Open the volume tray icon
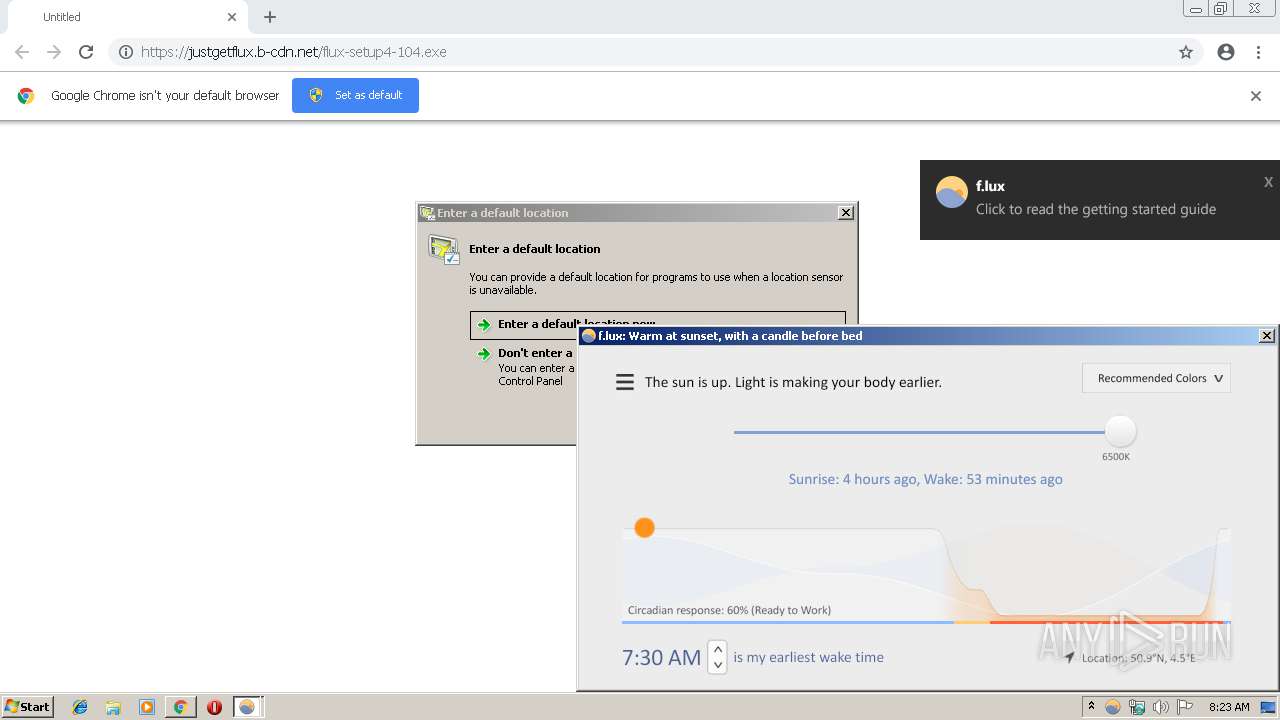The image size is (1280, 720). (x=1161, y=707)
